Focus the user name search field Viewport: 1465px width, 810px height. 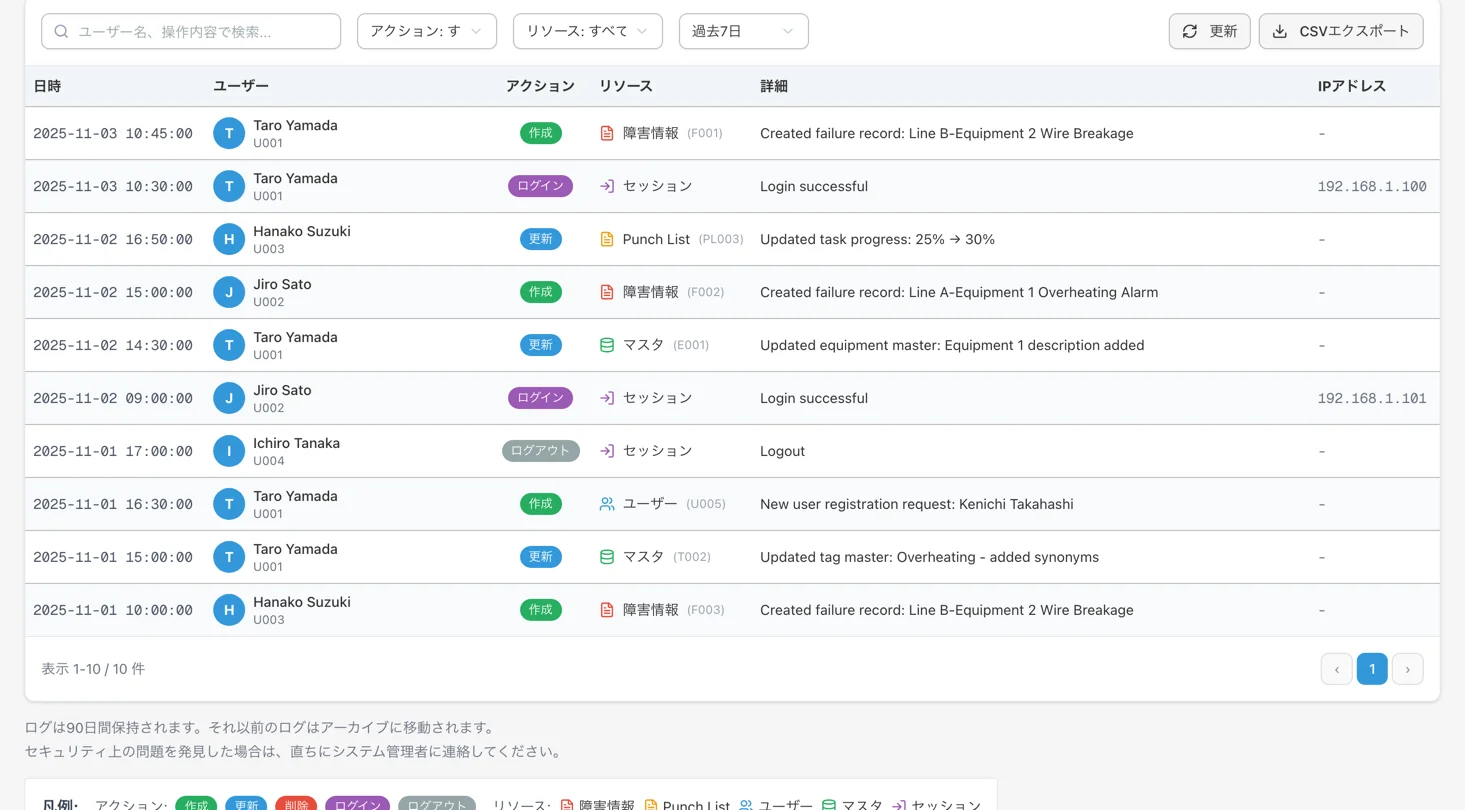pyautogui.click(x=191, y=31)
